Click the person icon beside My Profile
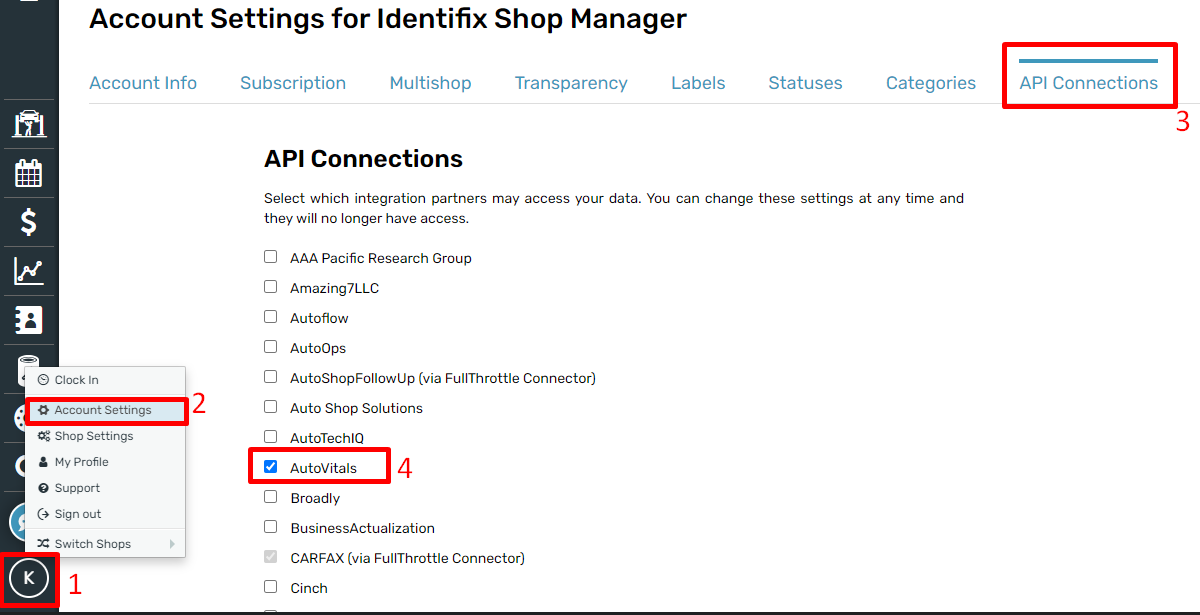This screenshot has height=615, width=1200. coord(43,462)
